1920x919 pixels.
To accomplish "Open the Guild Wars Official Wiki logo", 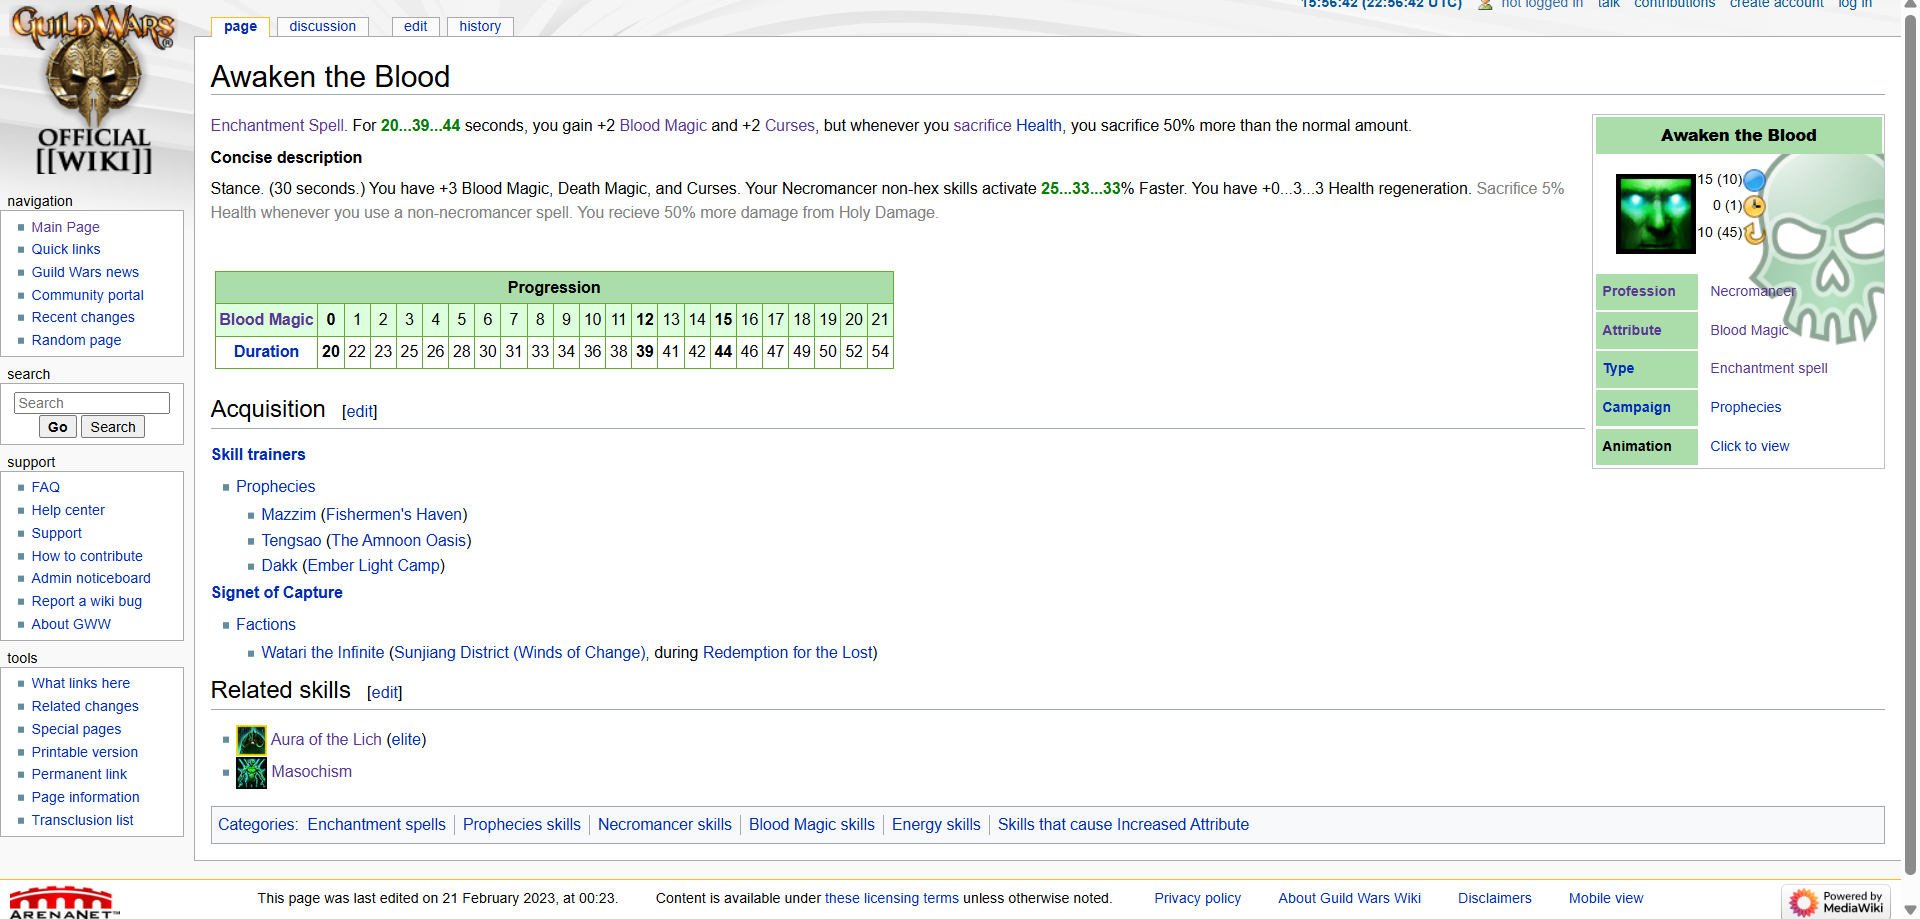I will (x=93, y=90).
